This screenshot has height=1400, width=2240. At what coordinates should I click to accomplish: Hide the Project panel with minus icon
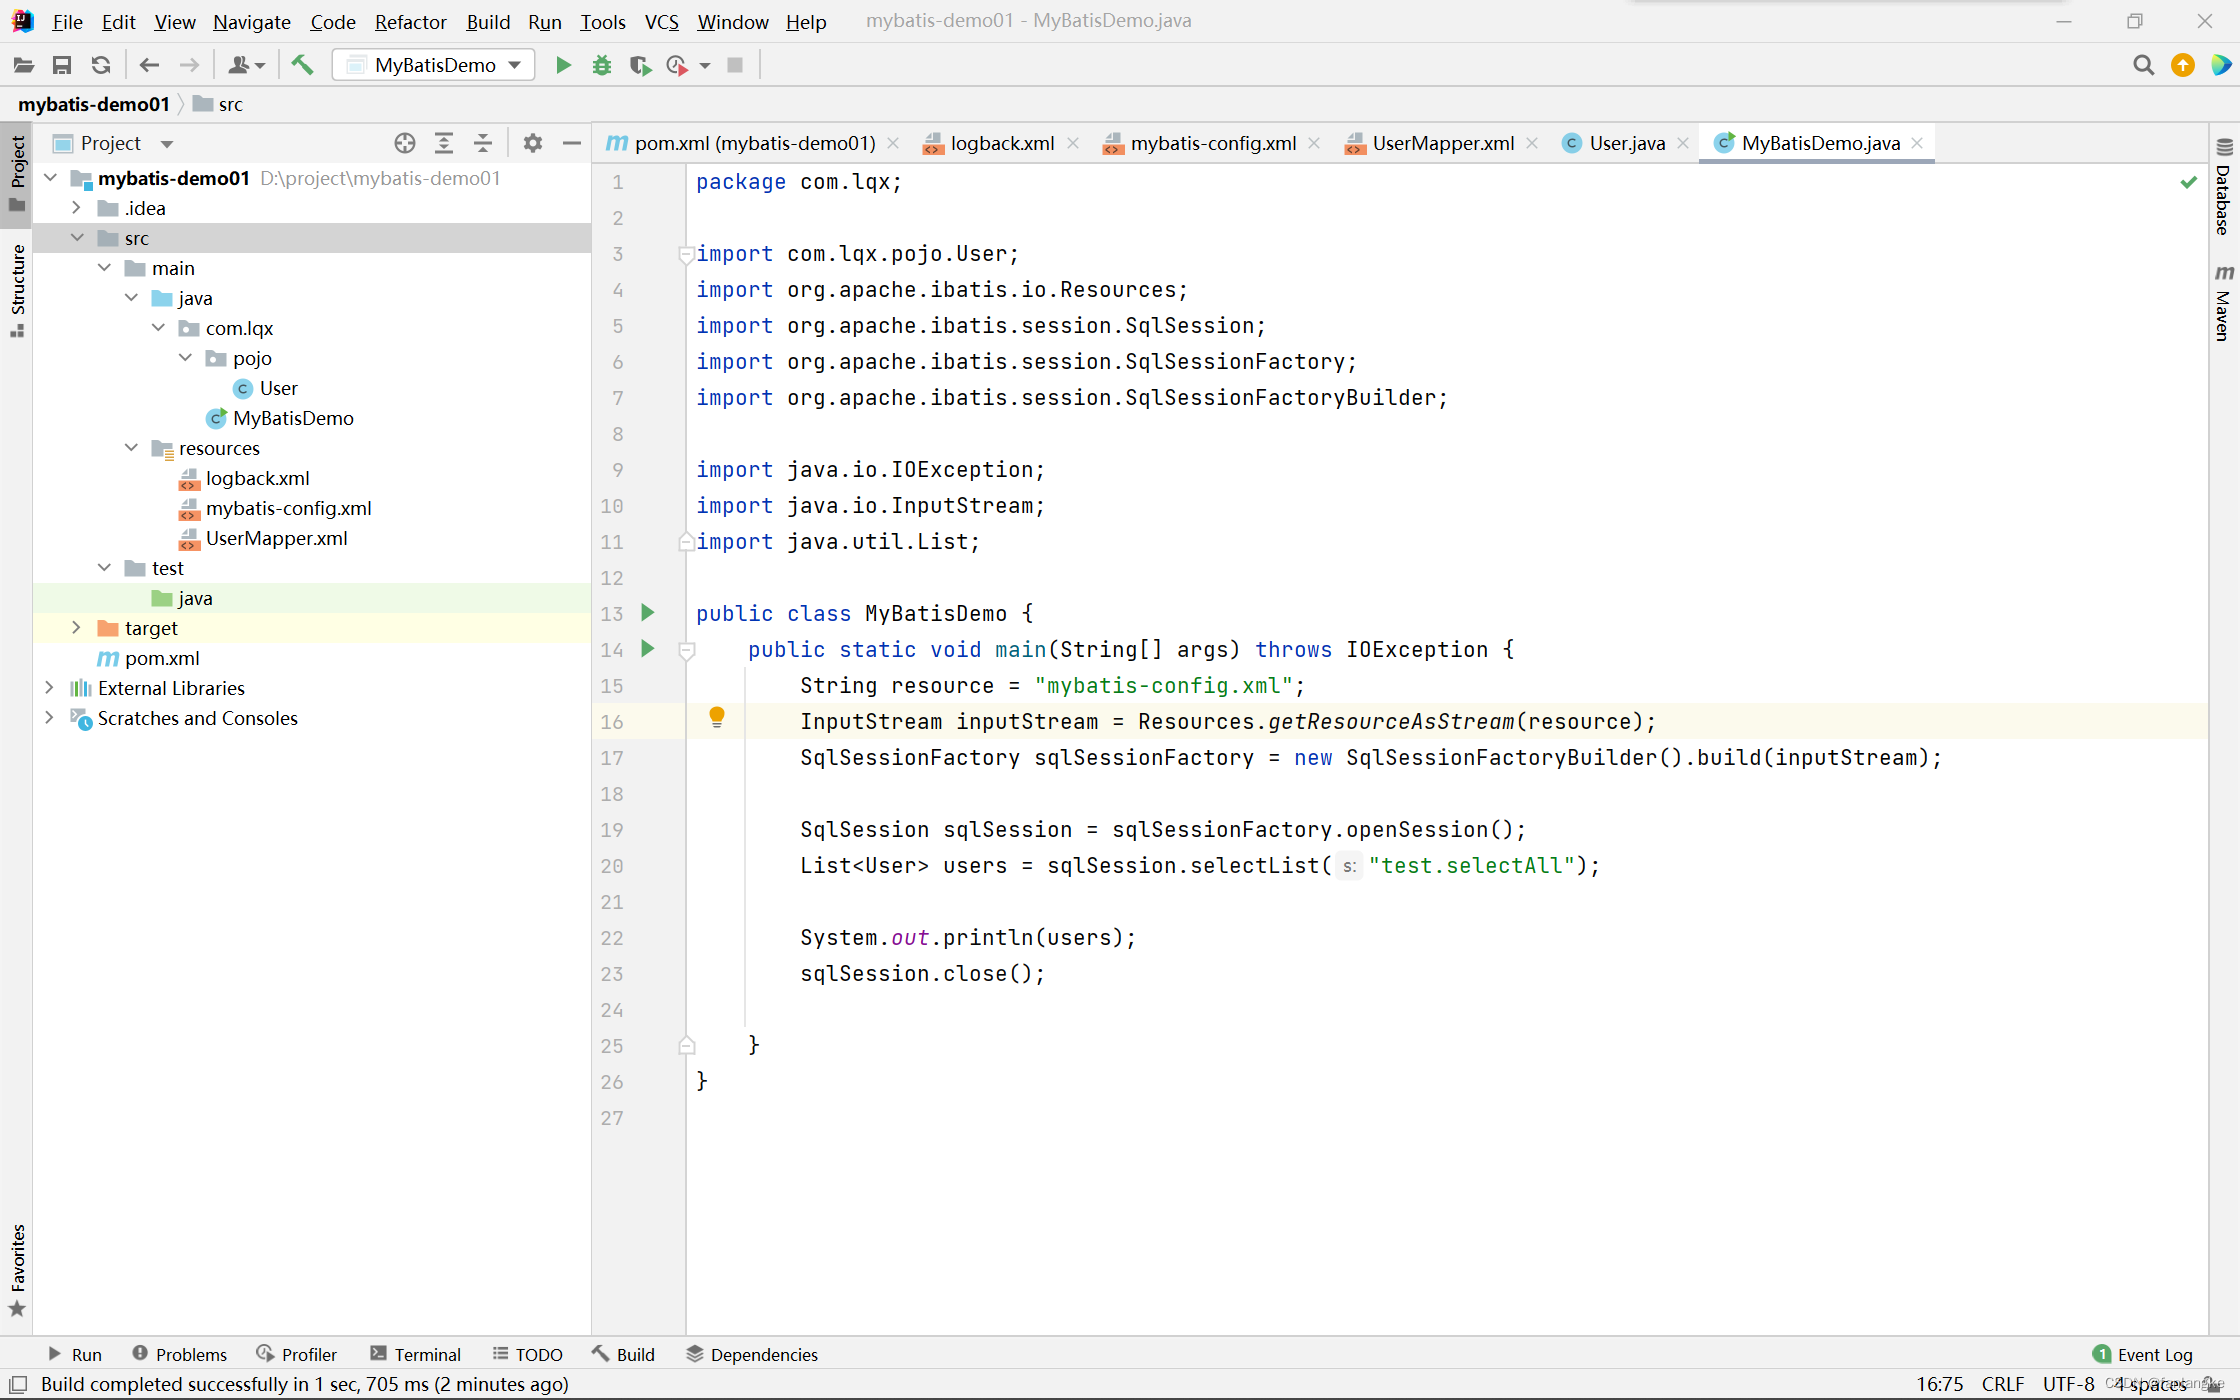point(572,143)
